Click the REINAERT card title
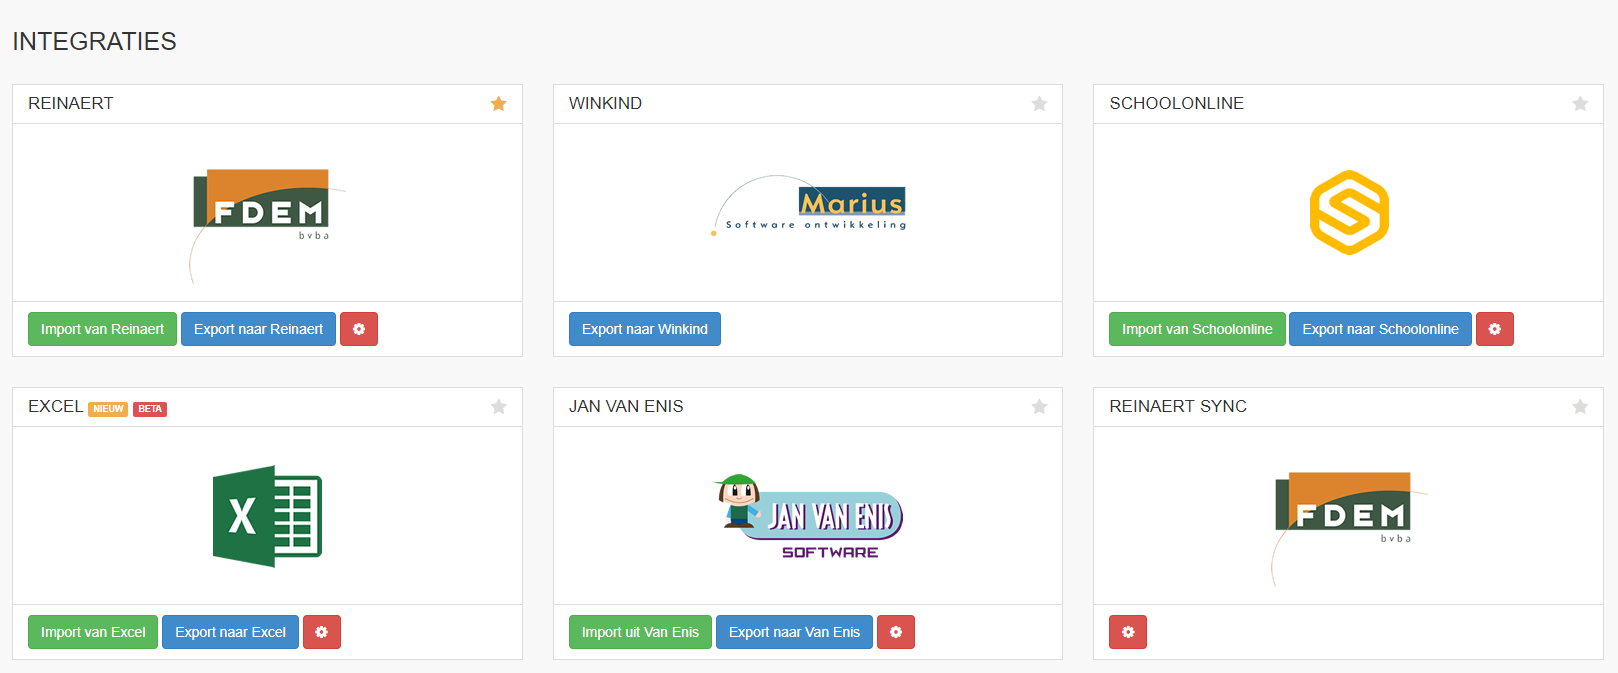This screenshot has height=673, width=1618. pyautogui.click(x=71, y=103)
